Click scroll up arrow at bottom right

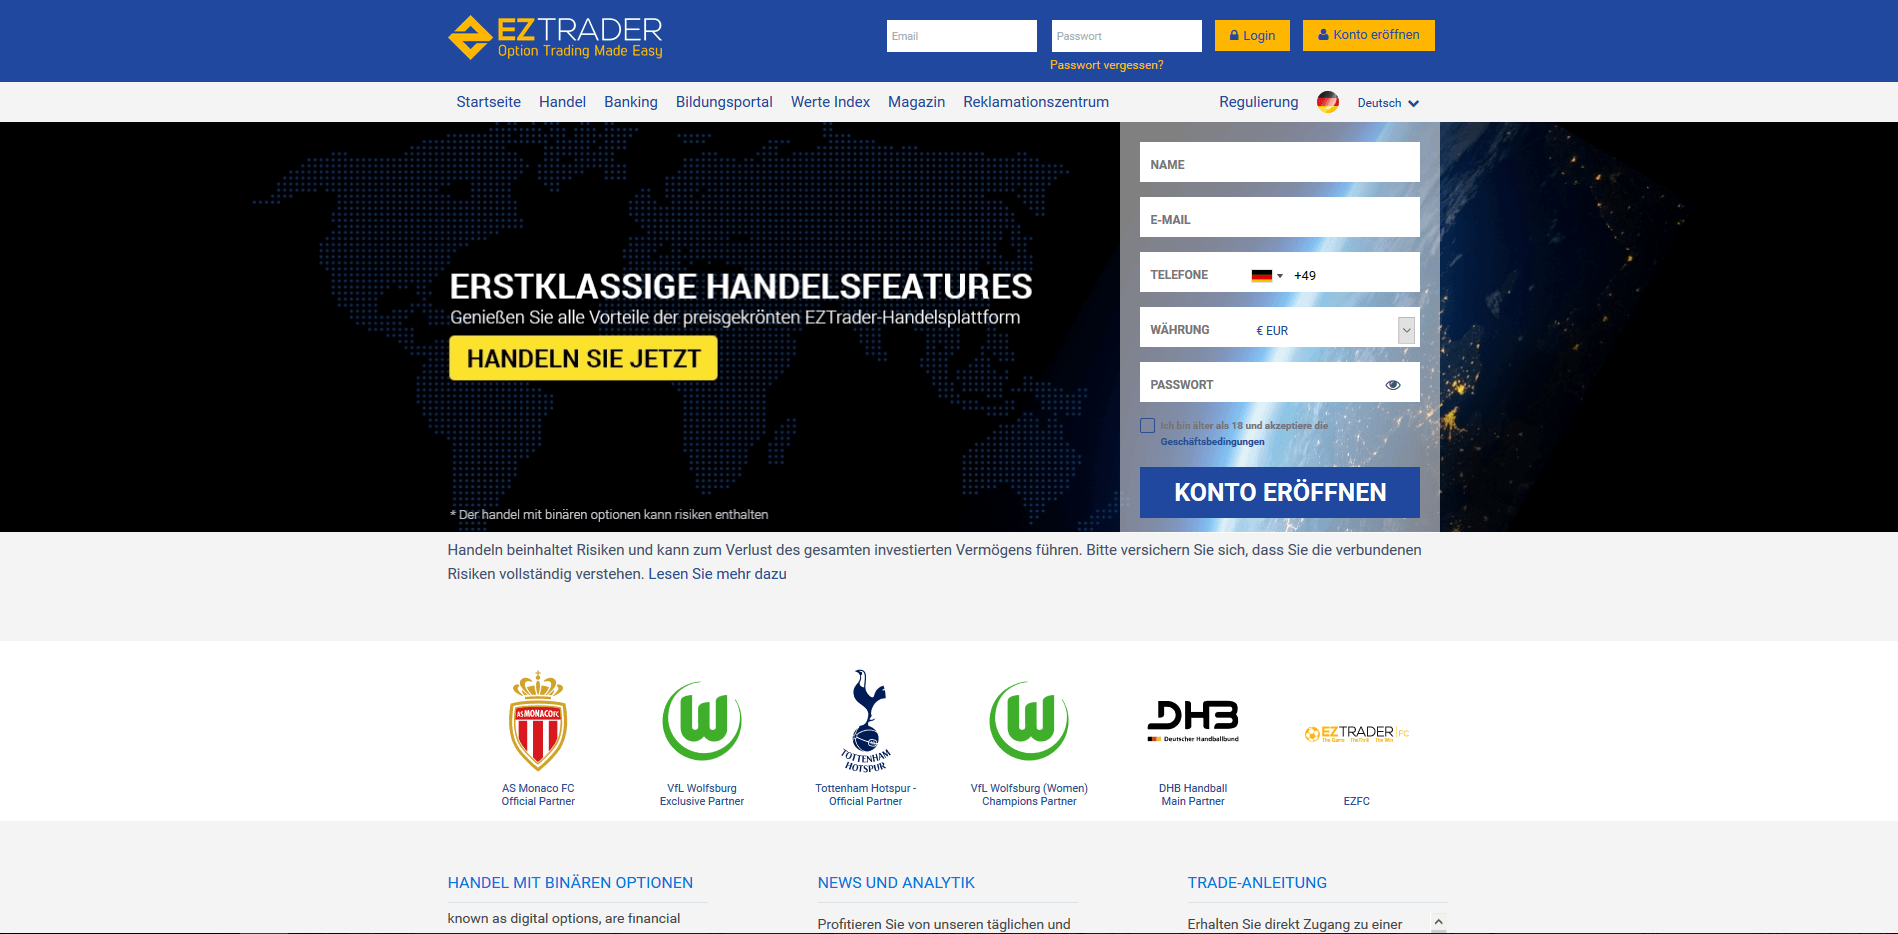[x=1439, y=922]
